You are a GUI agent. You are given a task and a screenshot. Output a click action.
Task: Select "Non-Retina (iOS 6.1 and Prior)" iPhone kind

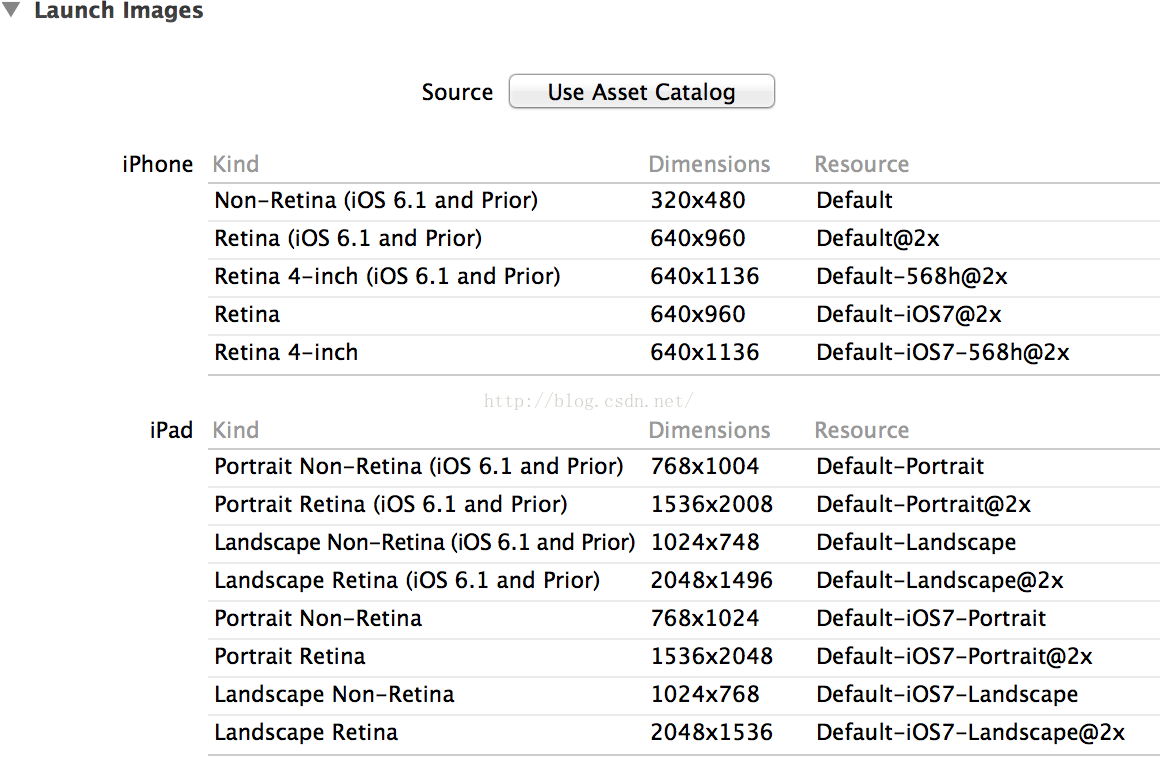pos(376,201)
